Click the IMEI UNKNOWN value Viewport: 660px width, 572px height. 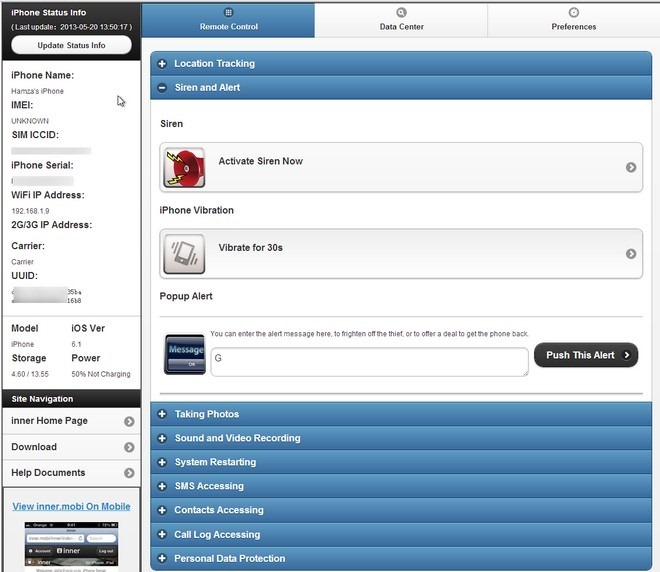[30, 121]
